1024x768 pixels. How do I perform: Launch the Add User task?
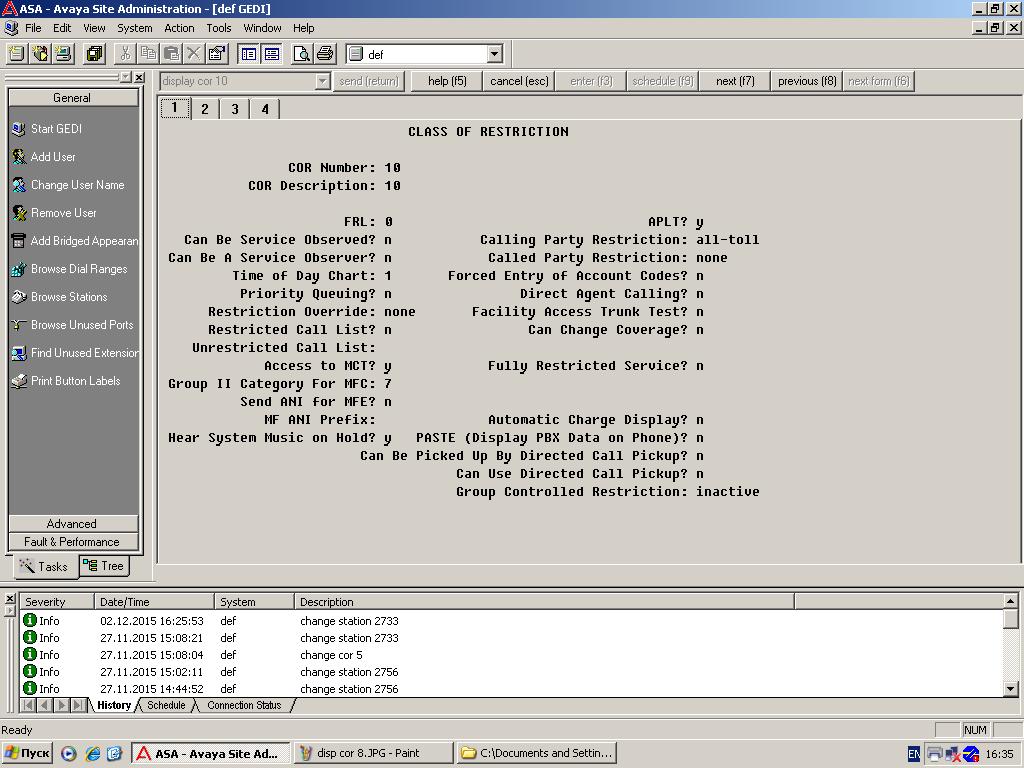tap(53, 157)
